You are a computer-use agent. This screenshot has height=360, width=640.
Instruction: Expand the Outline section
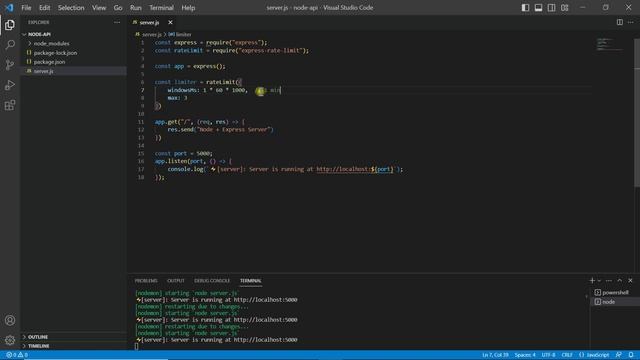pos(38,337)
